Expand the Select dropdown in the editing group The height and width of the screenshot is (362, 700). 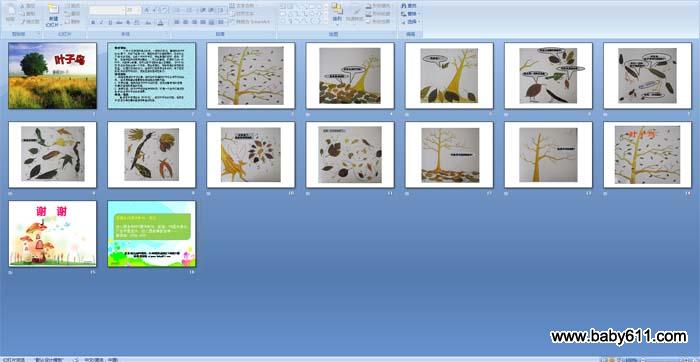coord(410,21)
